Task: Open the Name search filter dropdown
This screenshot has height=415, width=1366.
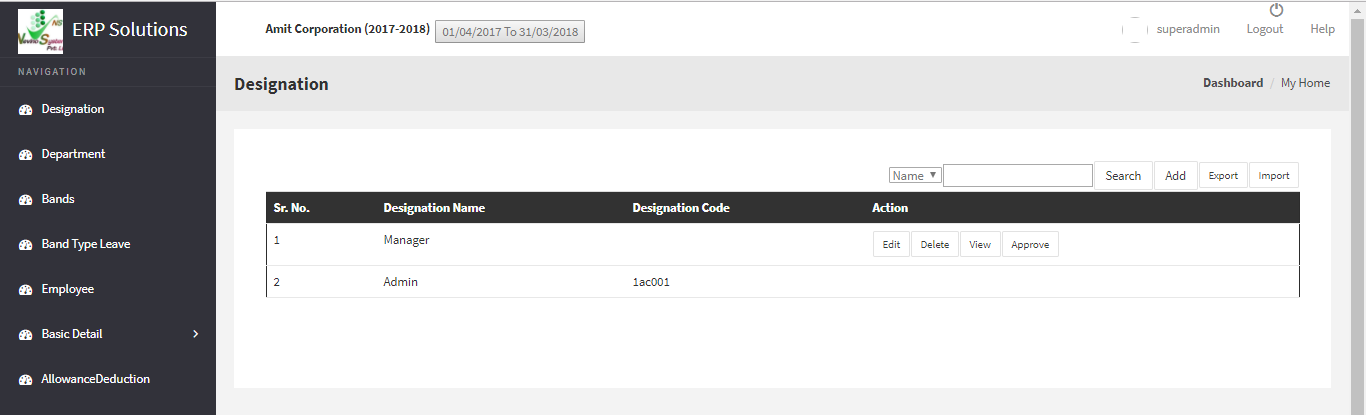Action: (915, 175)
